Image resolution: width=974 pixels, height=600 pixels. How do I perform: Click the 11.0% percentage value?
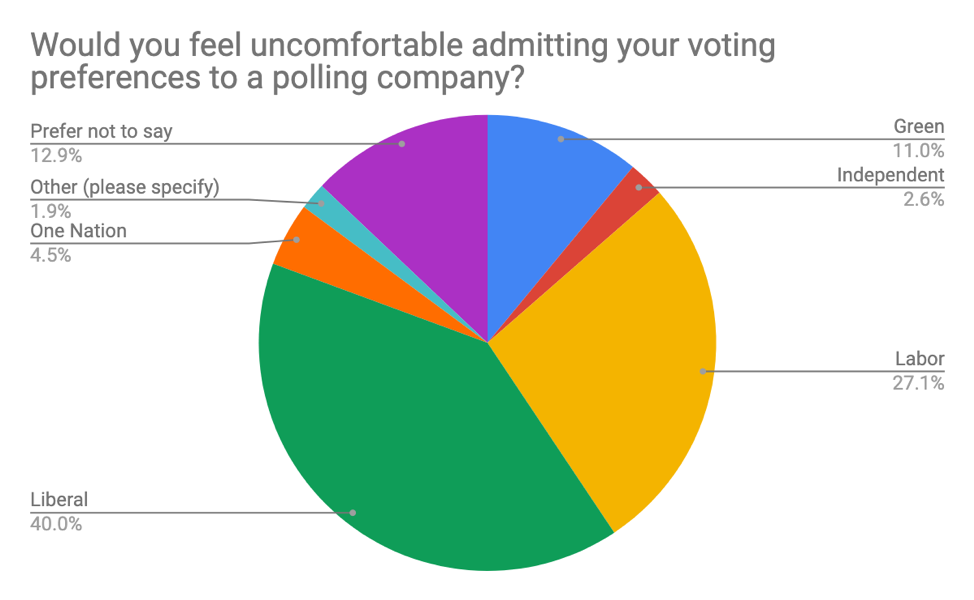[x=919, y=151]
